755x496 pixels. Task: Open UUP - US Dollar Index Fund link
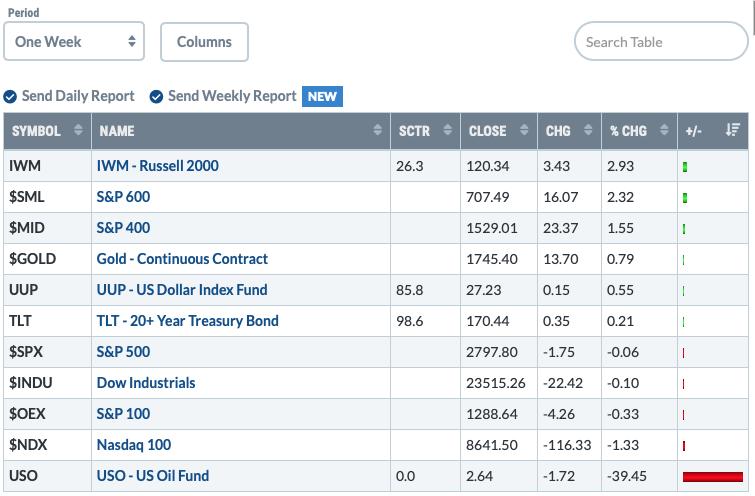pyautogui.click(x=182, y=289)
